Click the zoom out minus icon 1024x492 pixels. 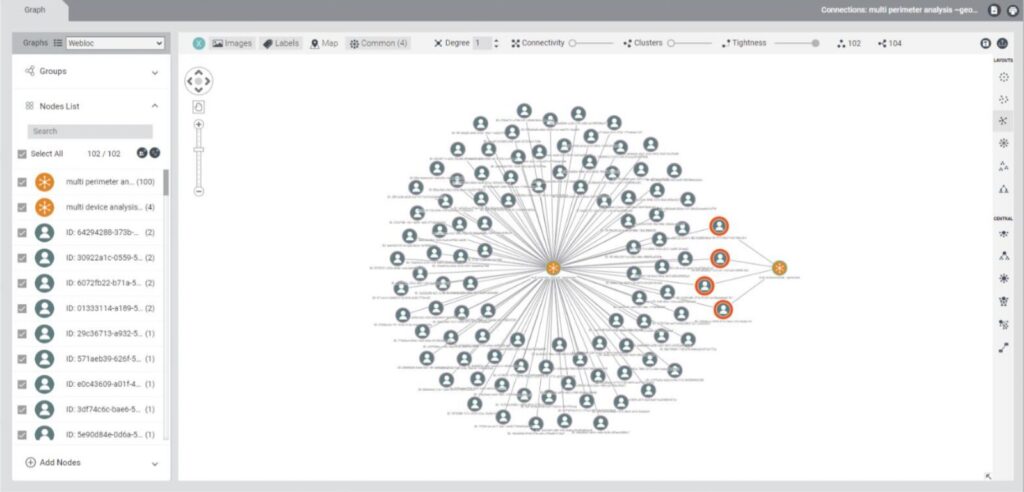tap(199, 190)
